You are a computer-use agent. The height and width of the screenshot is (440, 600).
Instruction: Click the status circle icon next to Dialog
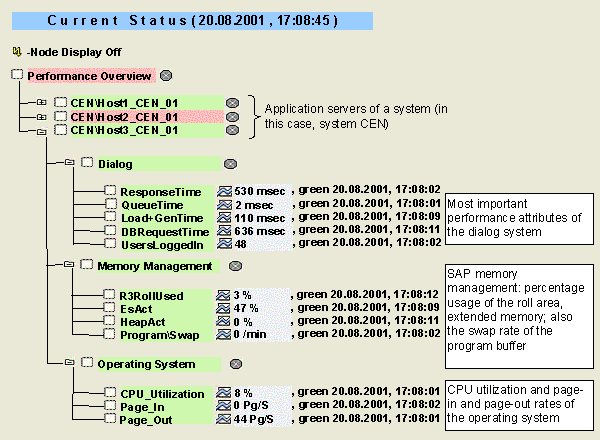229,163
